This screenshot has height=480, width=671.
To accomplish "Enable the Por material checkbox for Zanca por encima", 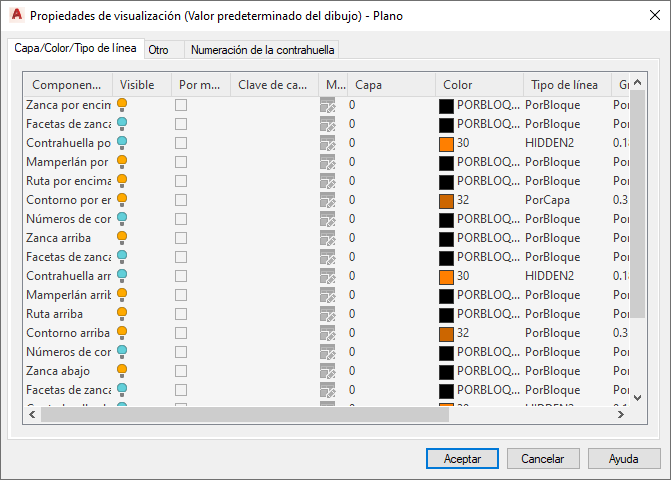I will coord(181,105).
